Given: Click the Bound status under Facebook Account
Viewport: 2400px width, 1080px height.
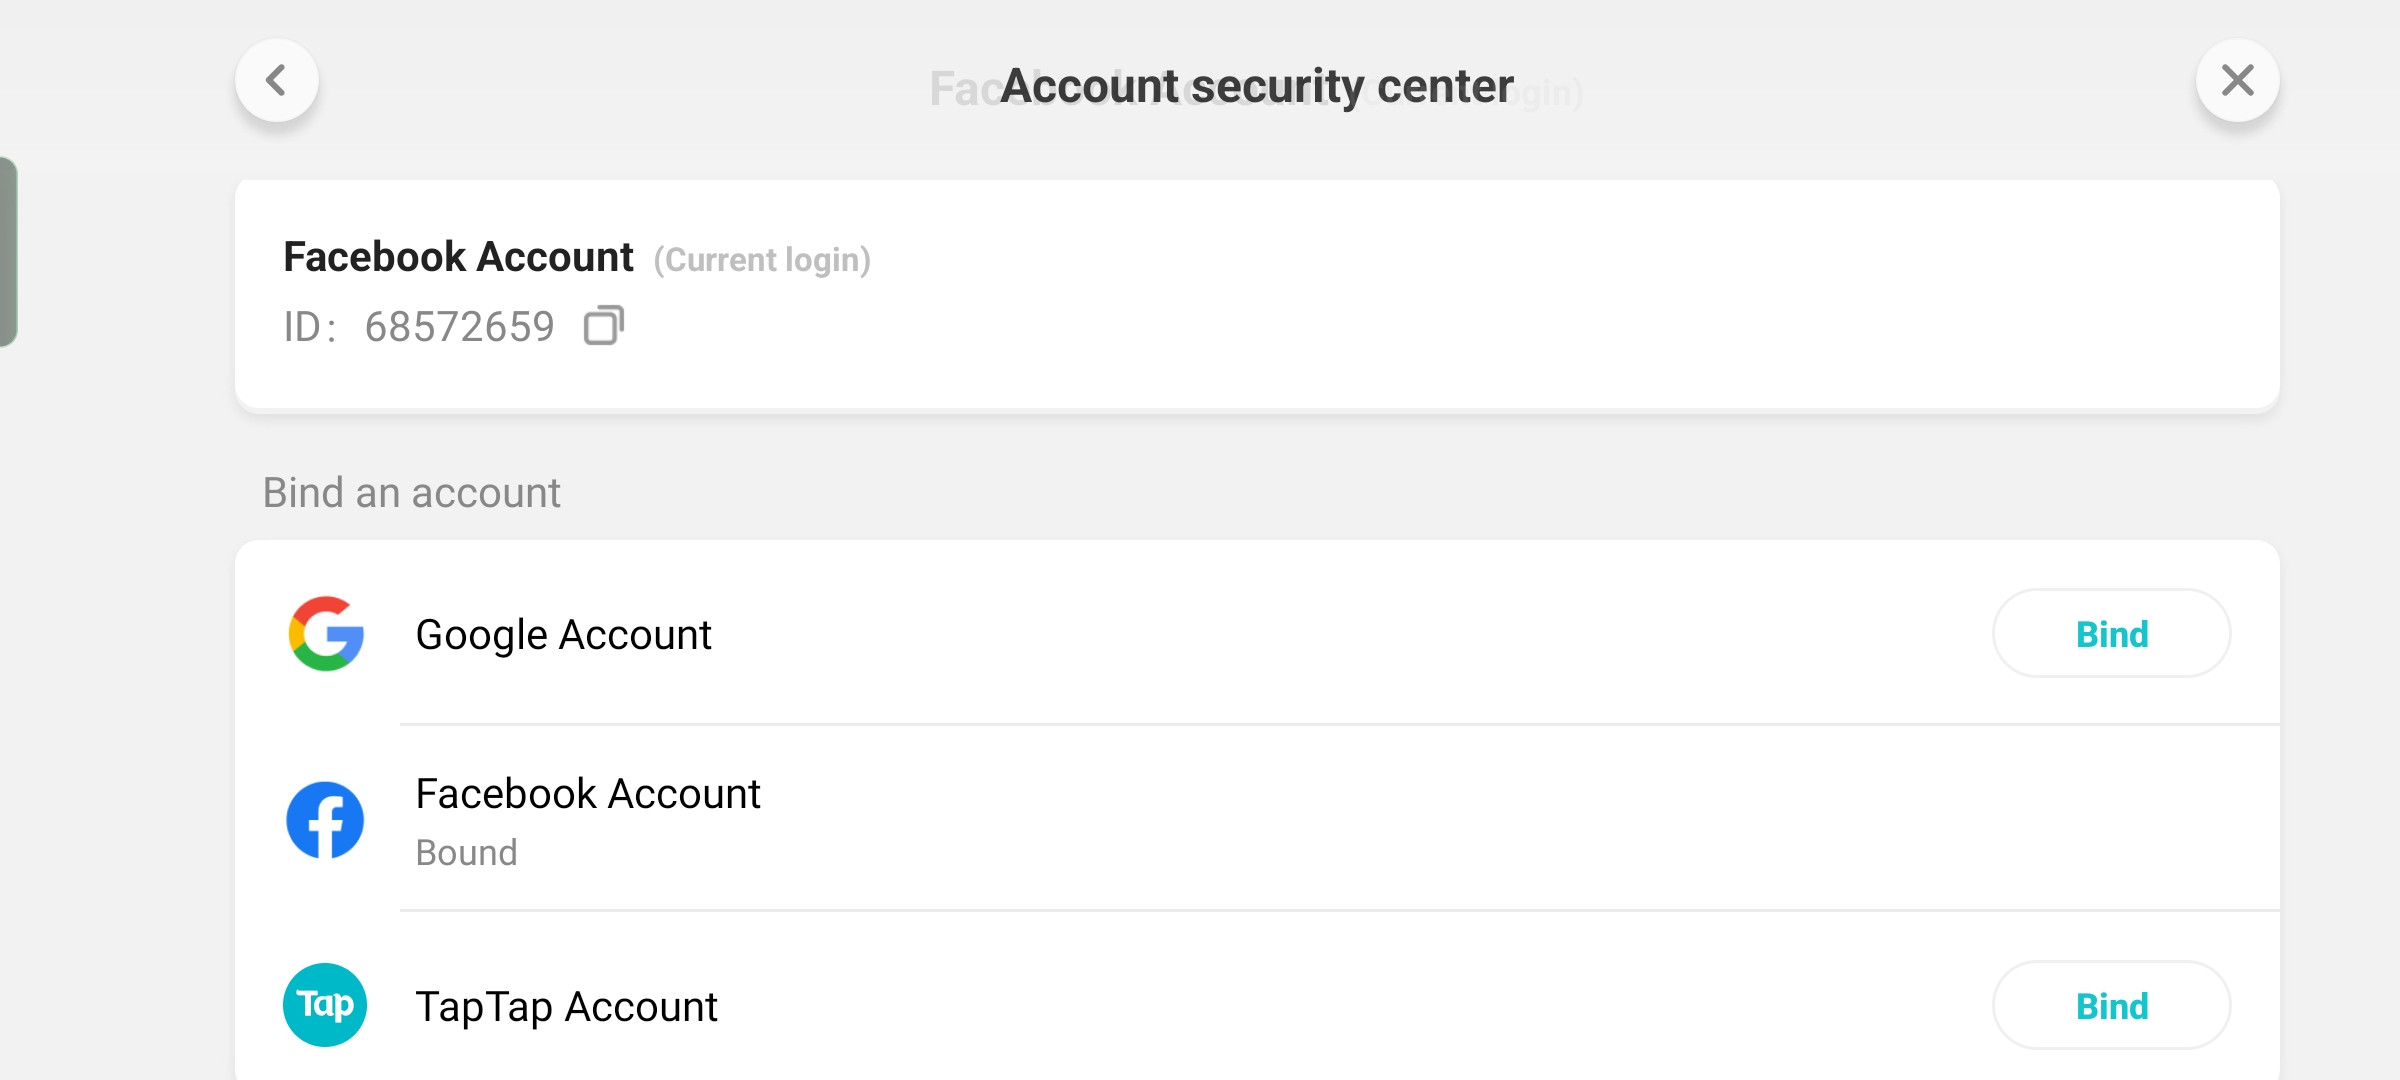Looking at the screenshot, I should pos(466,853).
